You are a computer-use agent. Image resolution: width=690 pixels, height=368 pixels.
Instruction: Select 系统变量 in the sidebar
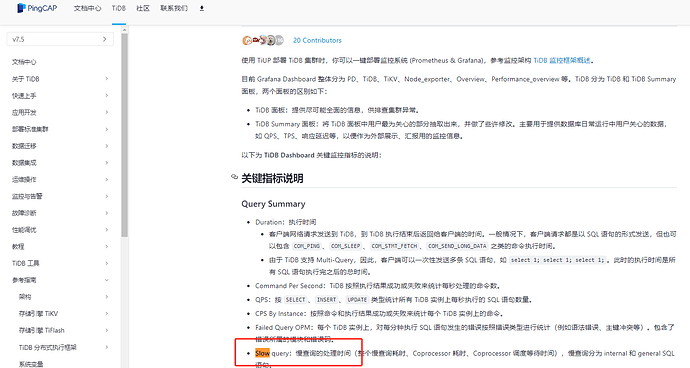tap(31, 364)
